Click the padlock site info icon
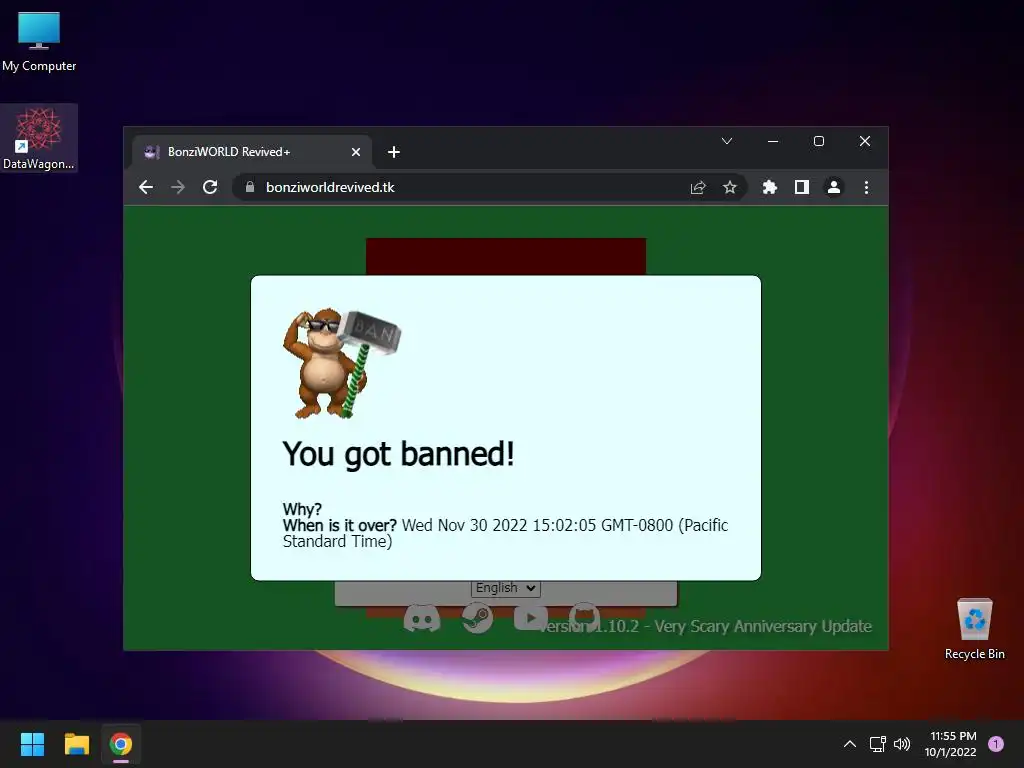1024x768 pixels. [x=249, y=187]
